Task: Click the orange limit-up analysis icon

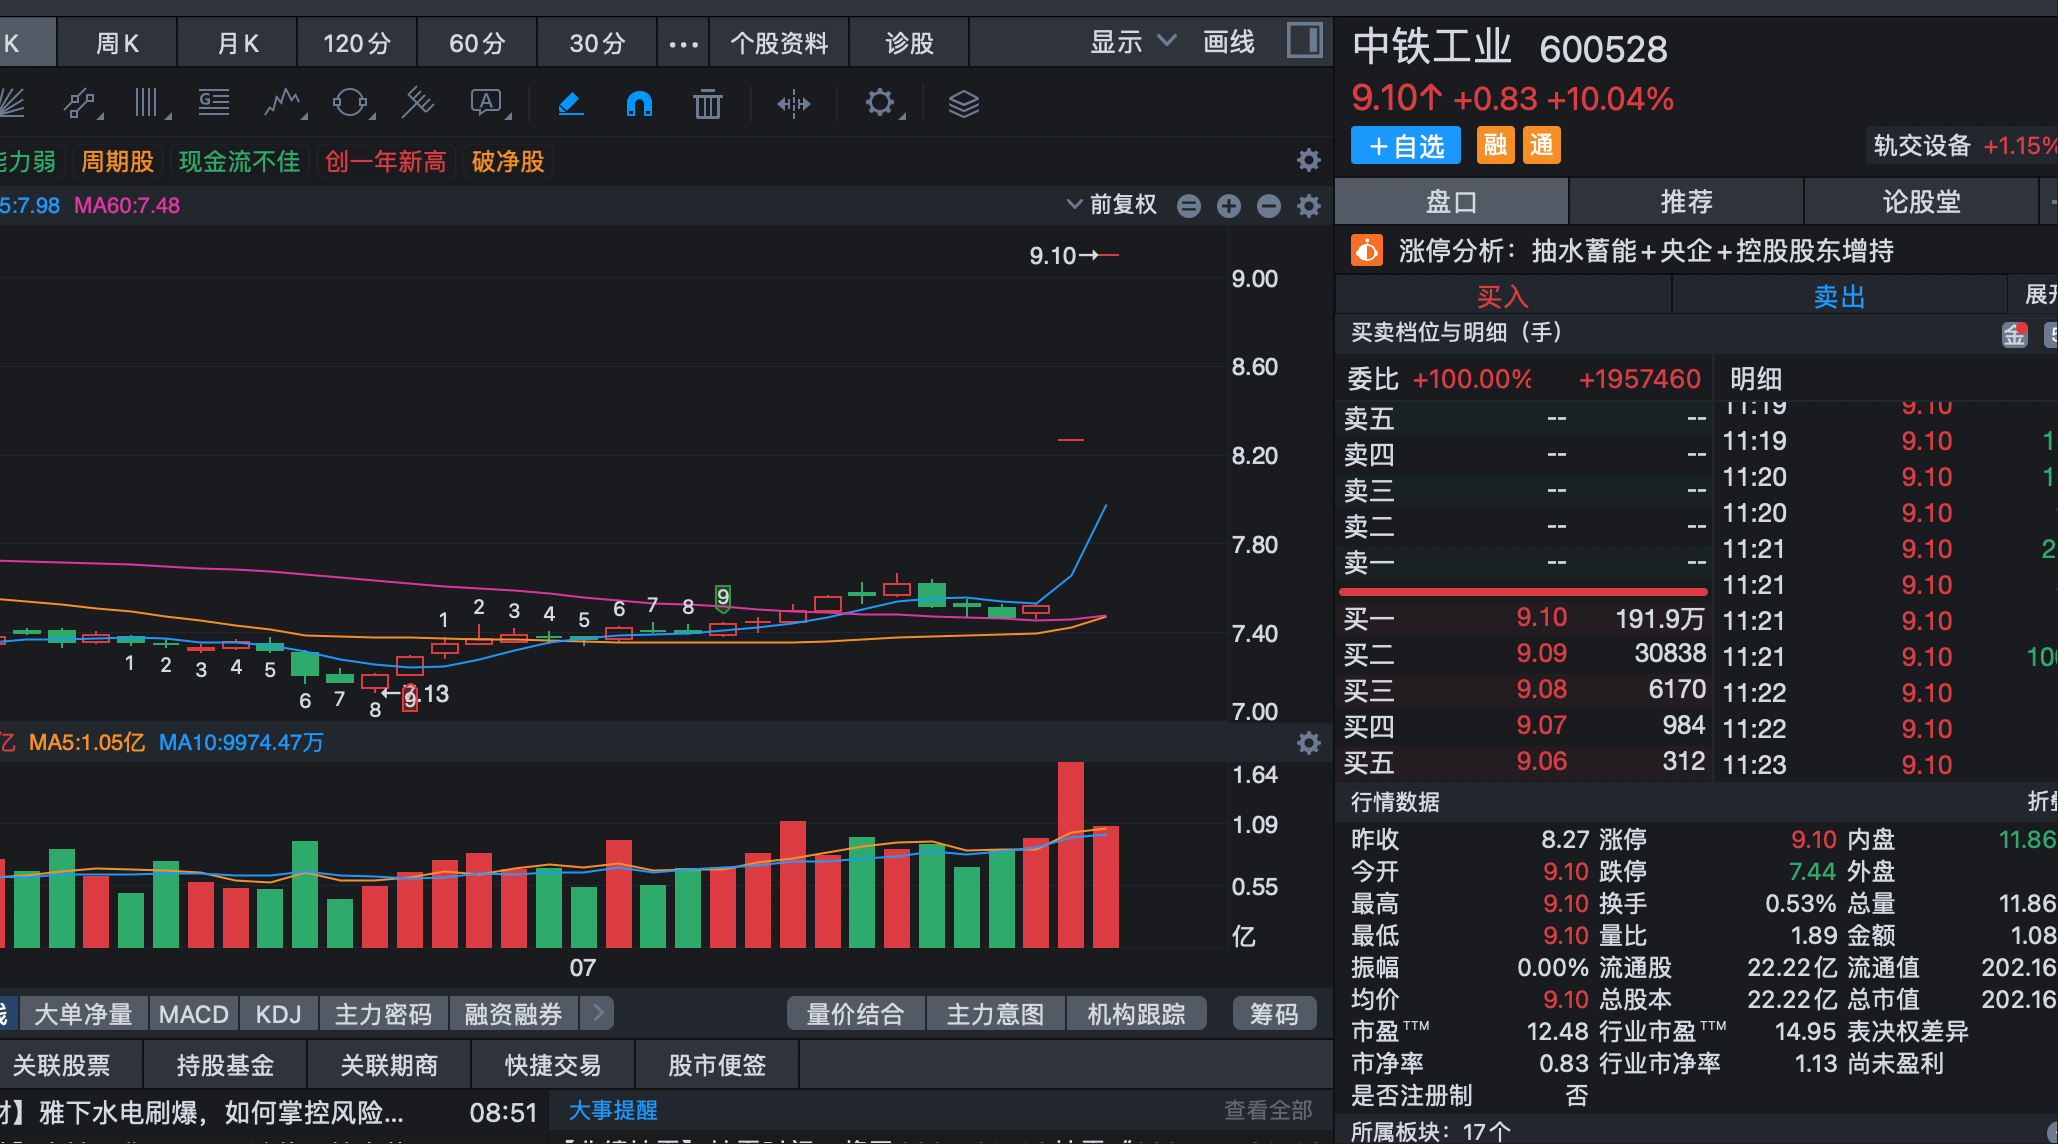Action: (x=1367, y=250)
